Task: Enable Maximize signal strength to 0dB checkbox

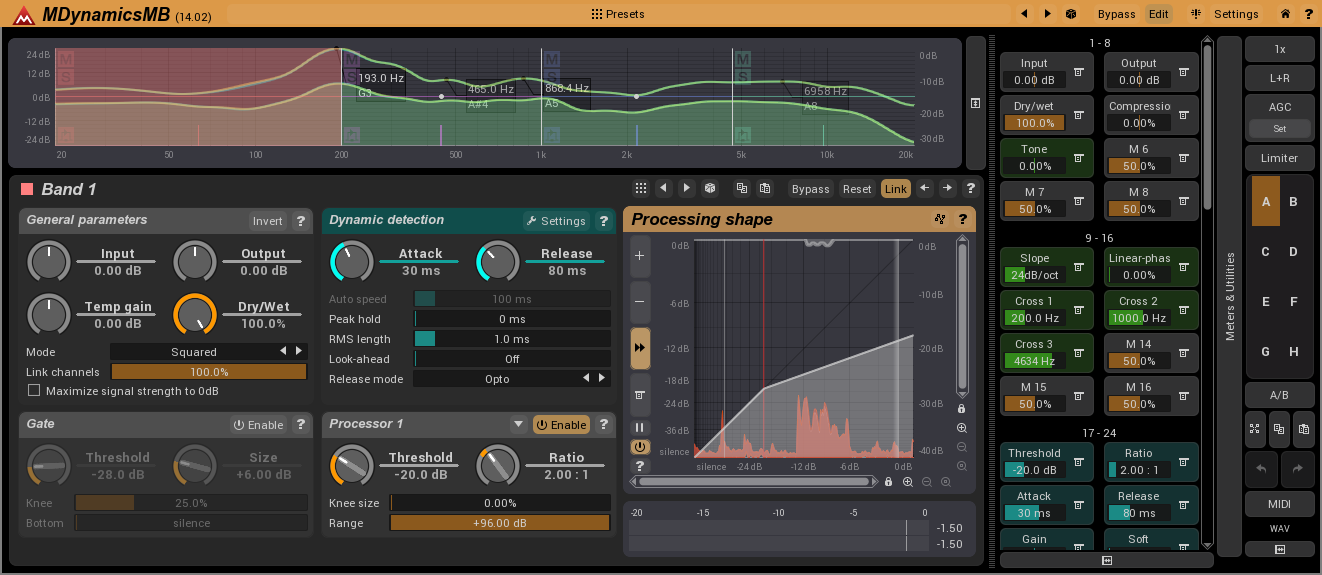Action: coord(34,391)
